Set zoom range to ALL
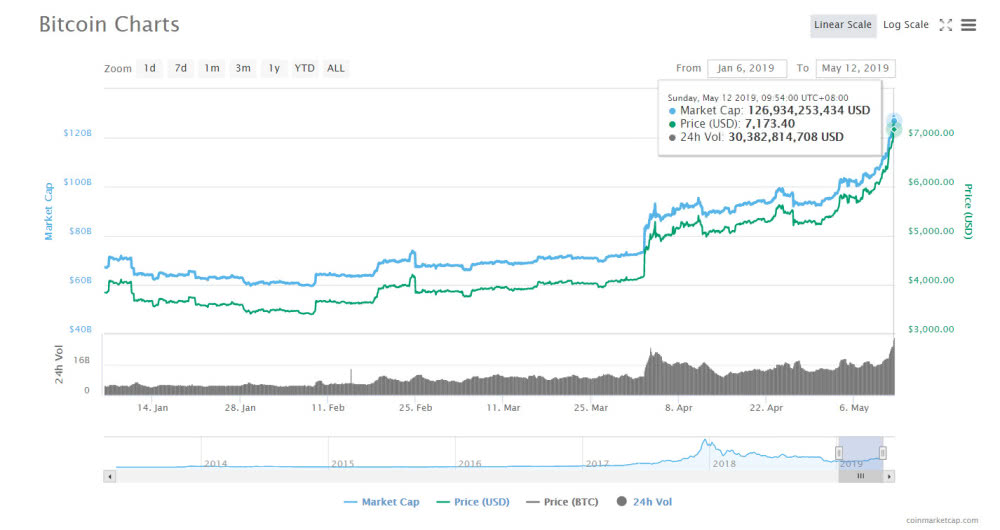1000x530 pixels. click(x=335, y=68)
